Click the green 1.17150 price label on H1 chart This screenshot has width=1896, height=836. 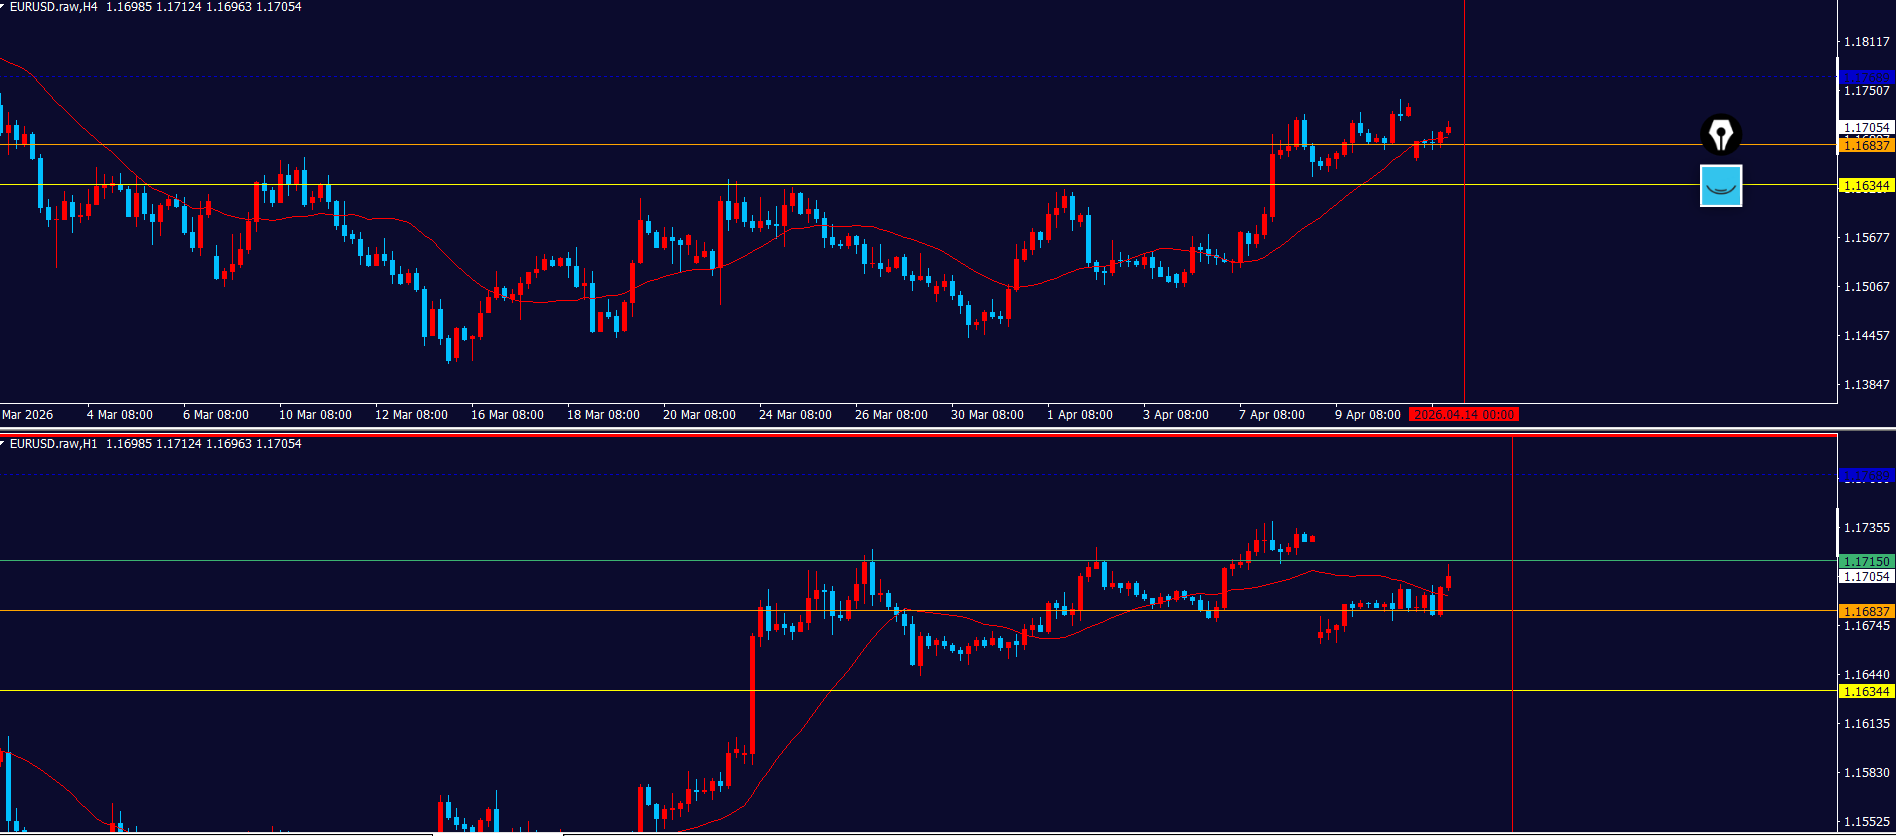[1866, 562]
